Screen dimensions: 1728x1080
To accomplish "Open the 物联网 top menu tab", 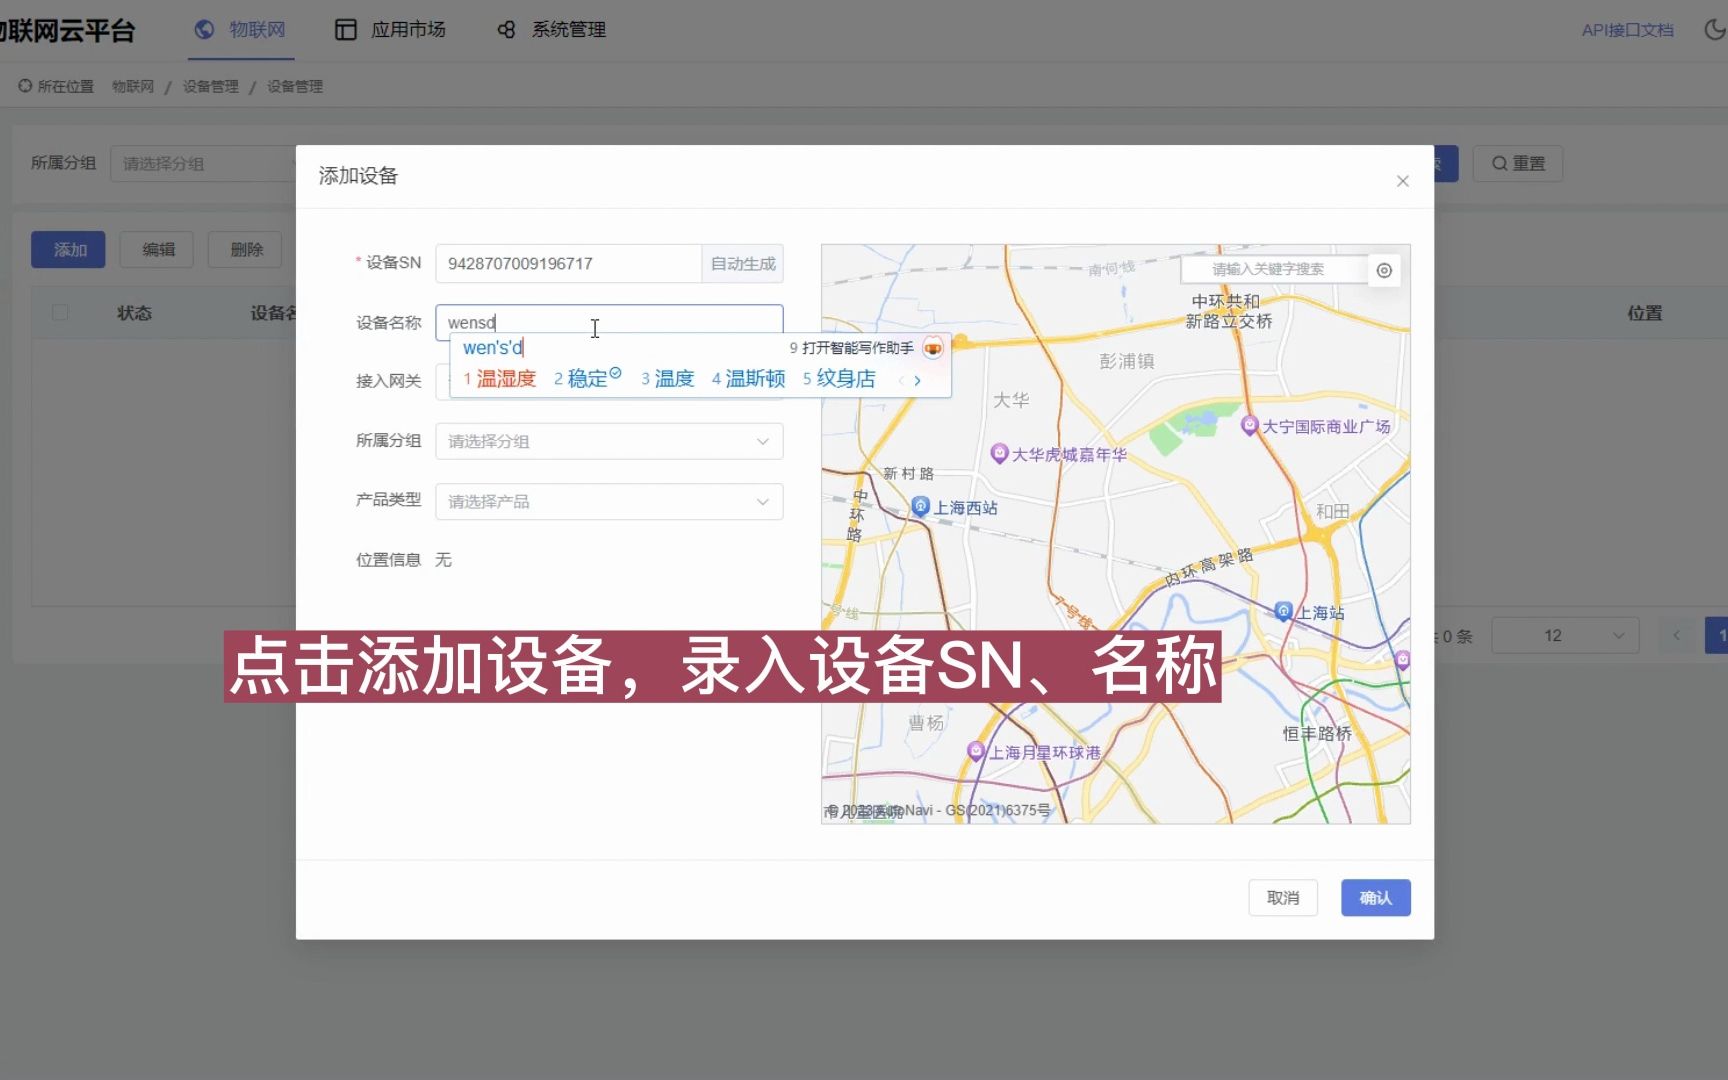I will (x=240, y=30).
